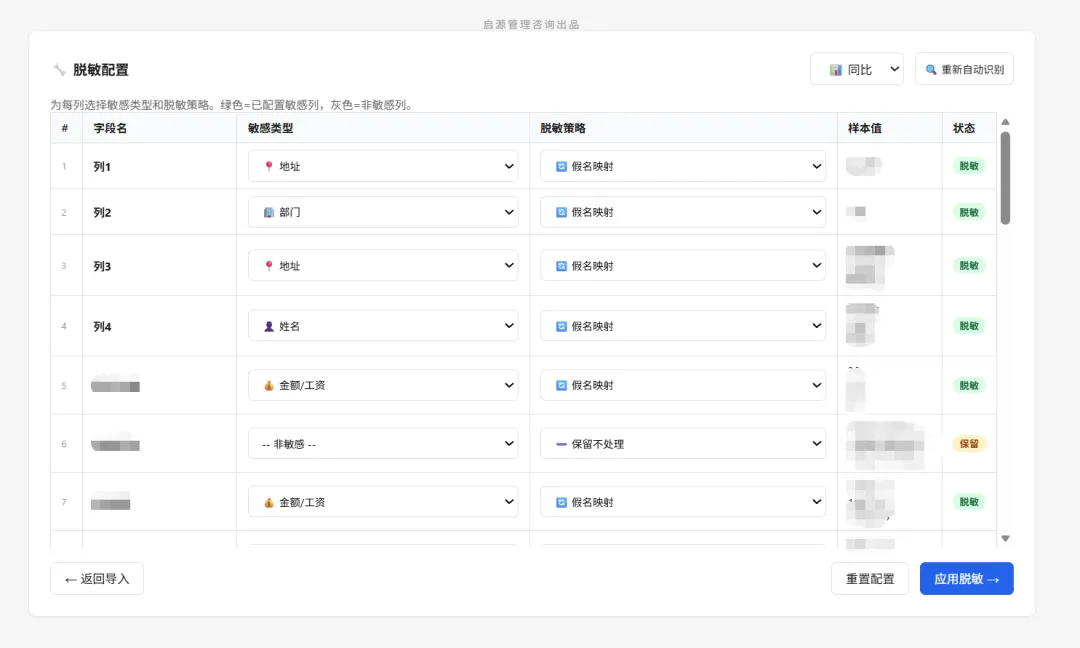Click the 列4 field name
The width and height of the screenshot is (1080, 648).
point(102,326)
